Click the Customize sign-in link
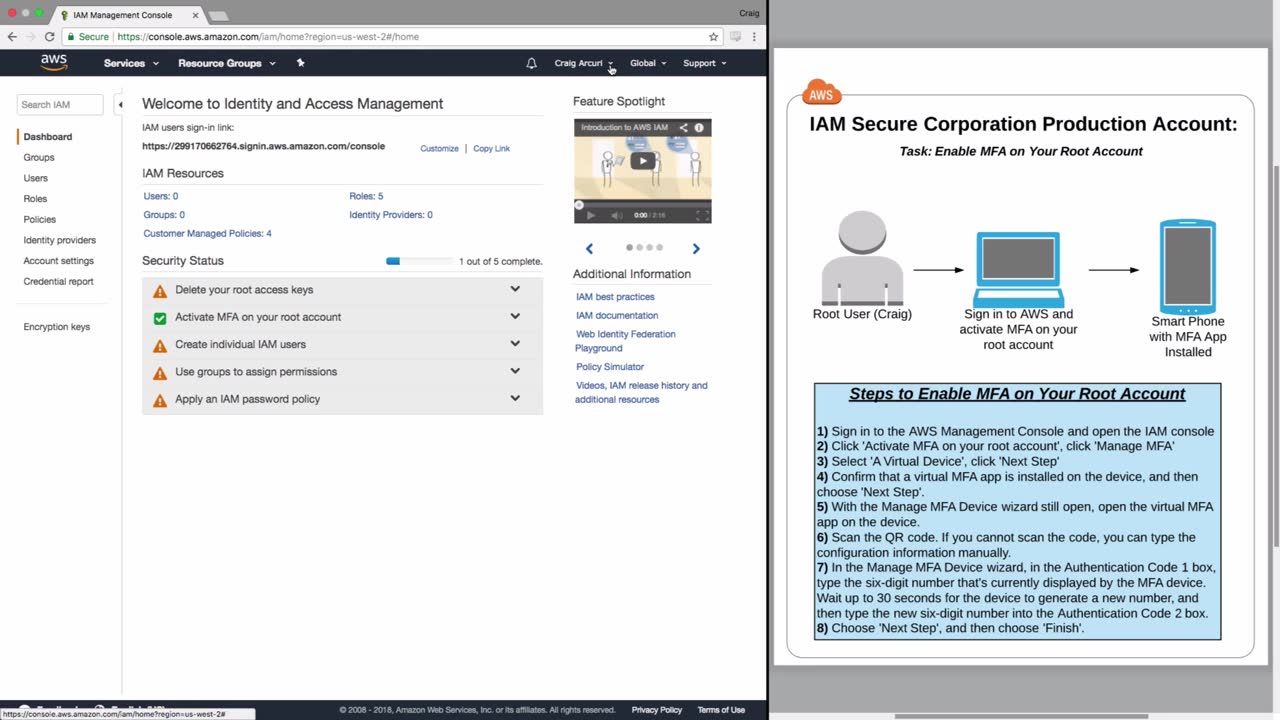Image resolution: width=1280 pixels, height=720 pixels. pyautogui.click(x=439, y=149)
